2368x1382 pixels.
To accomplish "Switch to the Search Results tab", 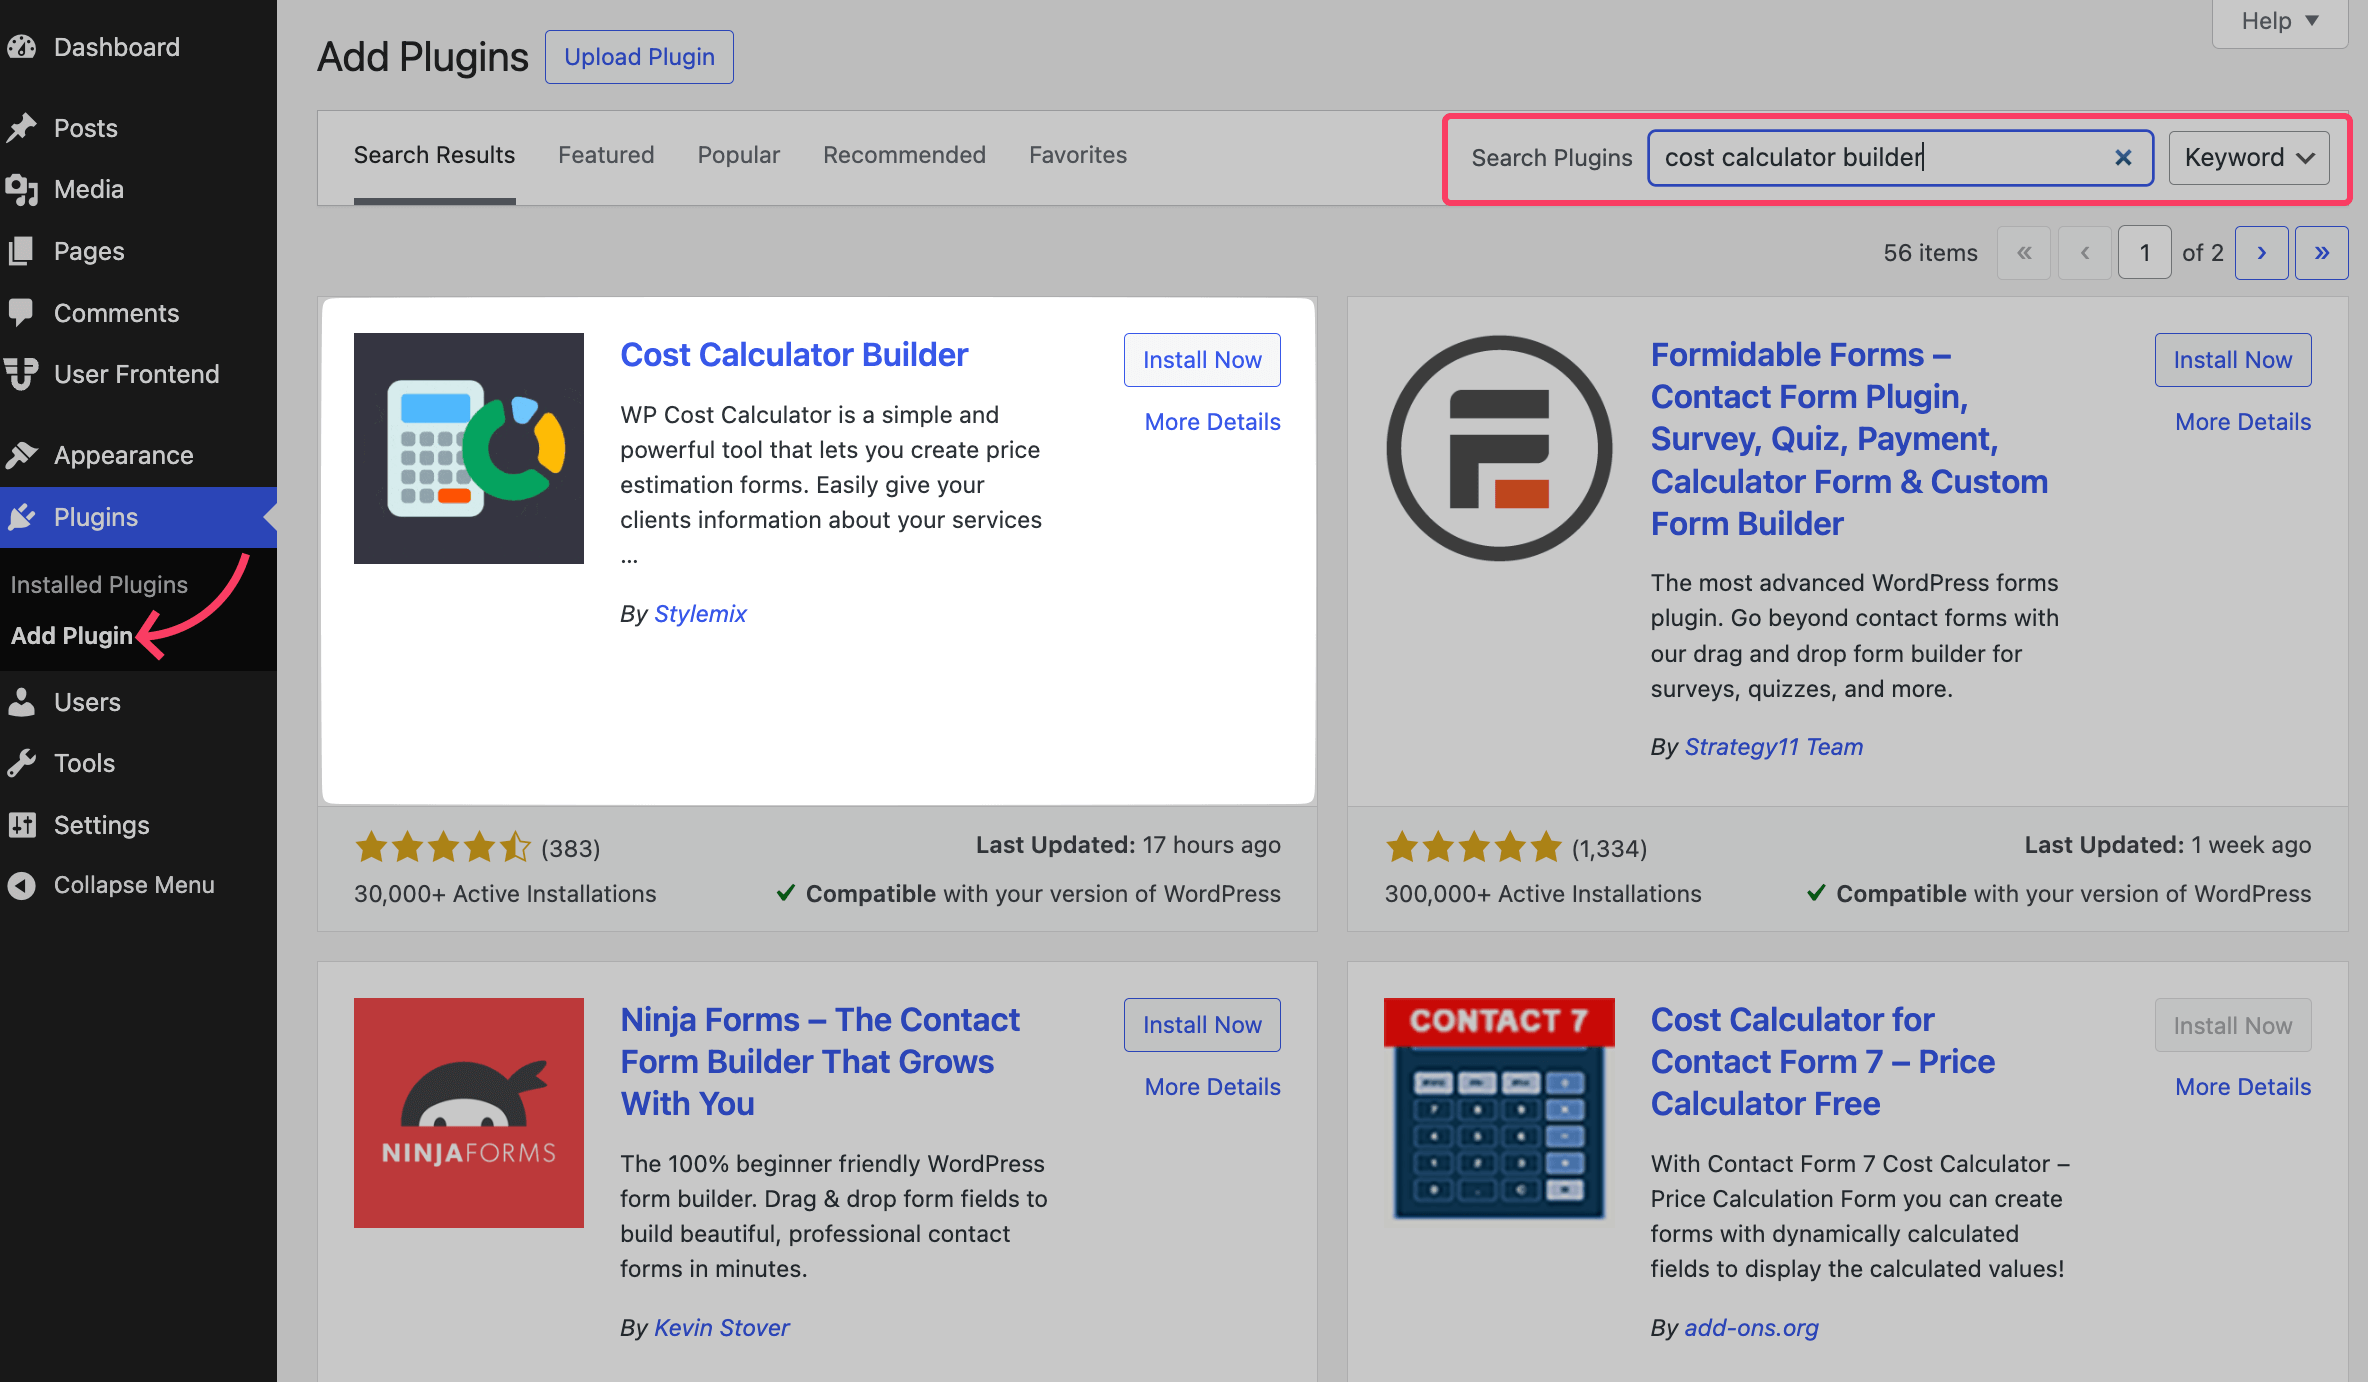I will pyautogui.click(x=434, y=156).
